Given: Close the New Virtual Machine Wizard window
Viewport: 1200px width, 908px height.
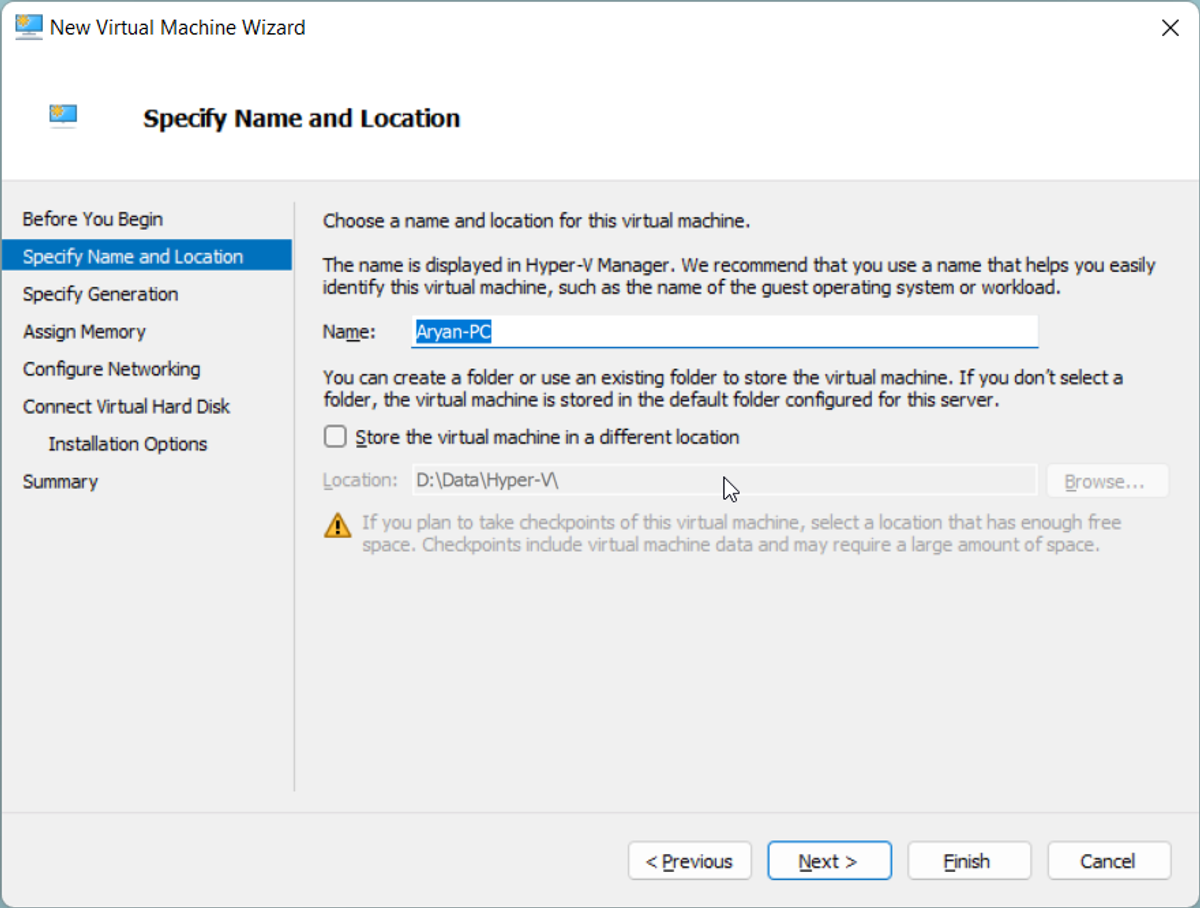Looking at the screenshot, I should [x=1170, y=28].
